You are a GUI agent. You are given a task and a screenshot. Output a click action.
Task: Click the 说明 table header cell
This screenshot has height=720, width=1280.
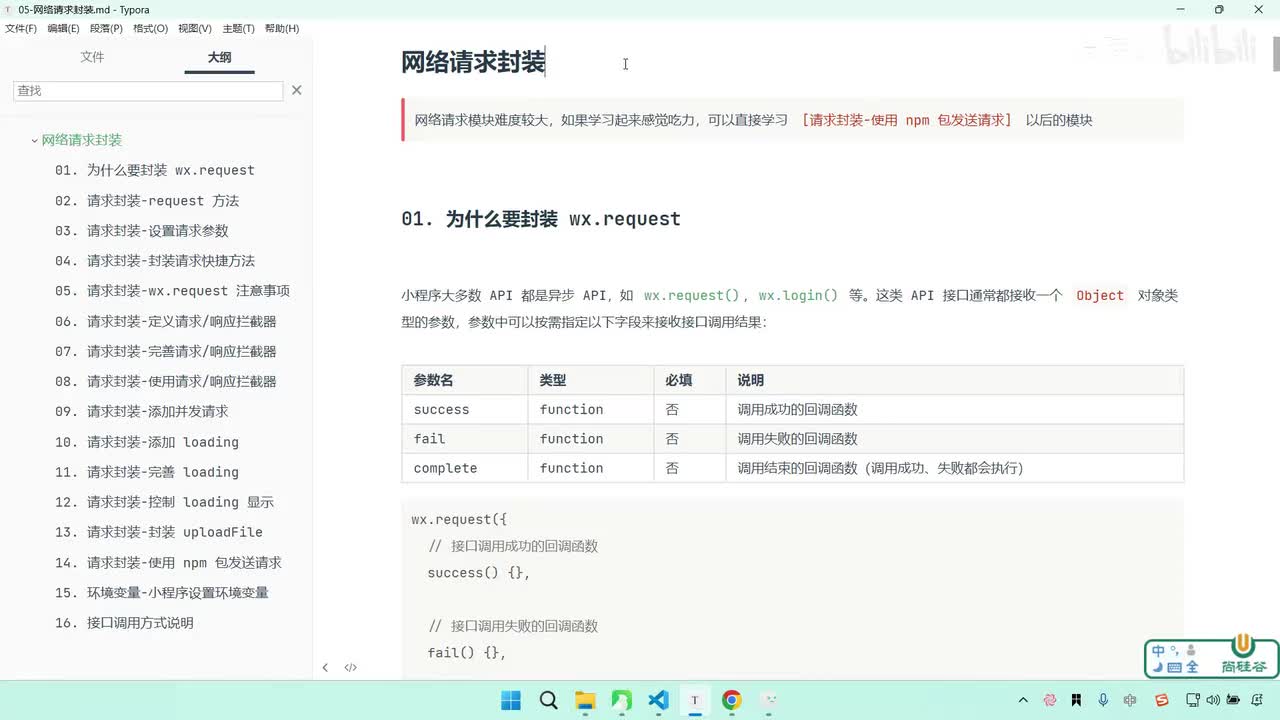click(955, 380)
